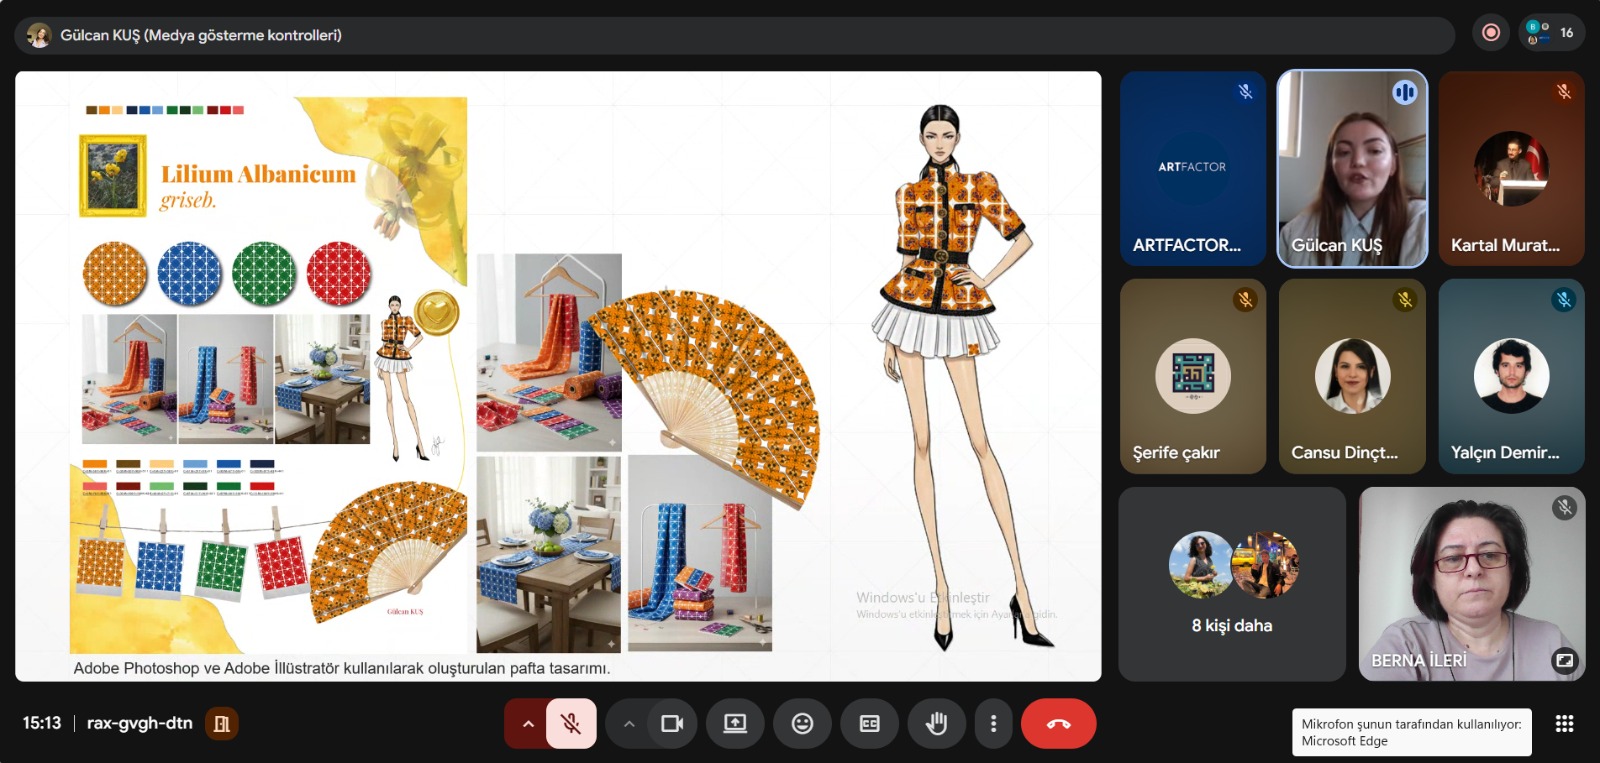This screenshot has height=763, width=1600.
Task: Click the recording indicator icon
Action: click(x=1490, y=33)
